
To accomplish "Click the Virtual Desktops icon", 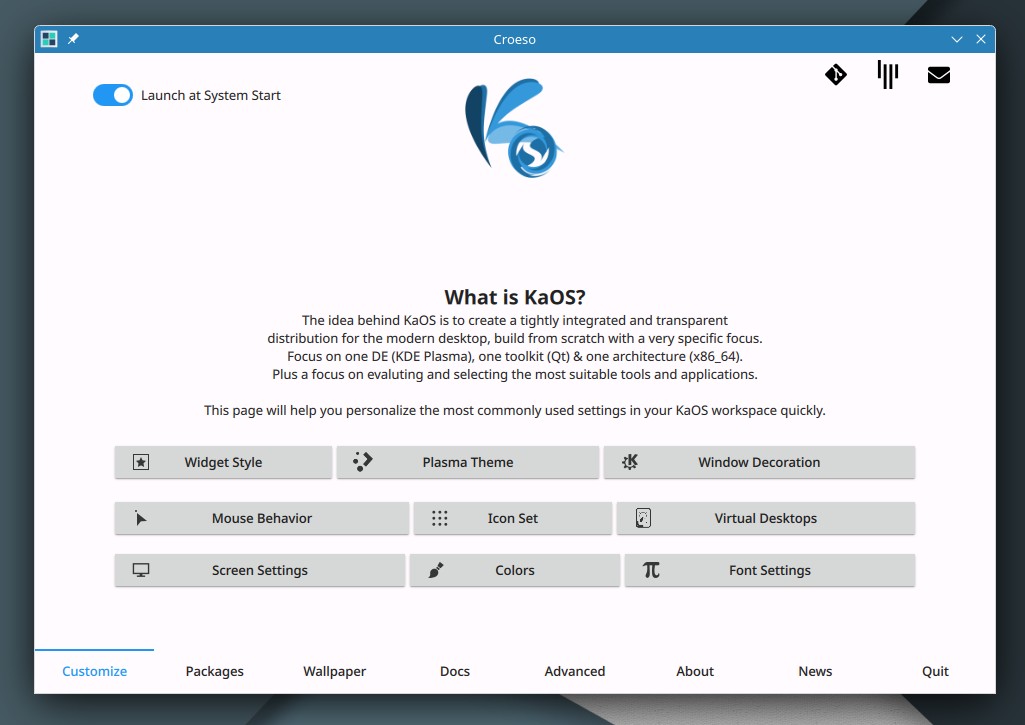I will [643, 518].
